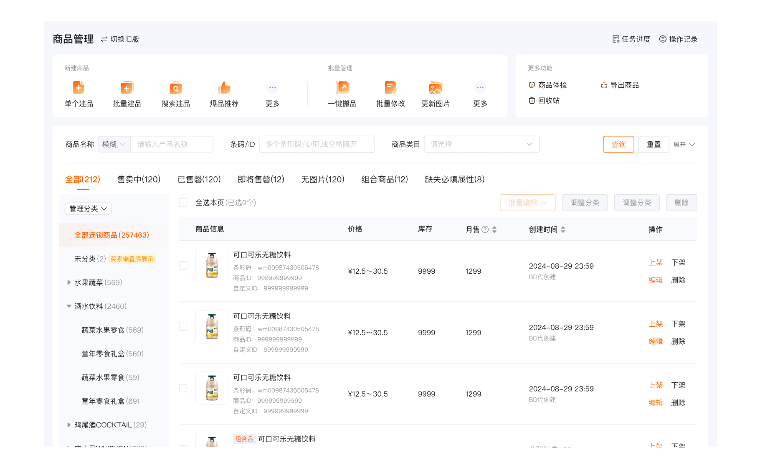
Task: Tick the second product row checkbox
Action: point(183,327)
